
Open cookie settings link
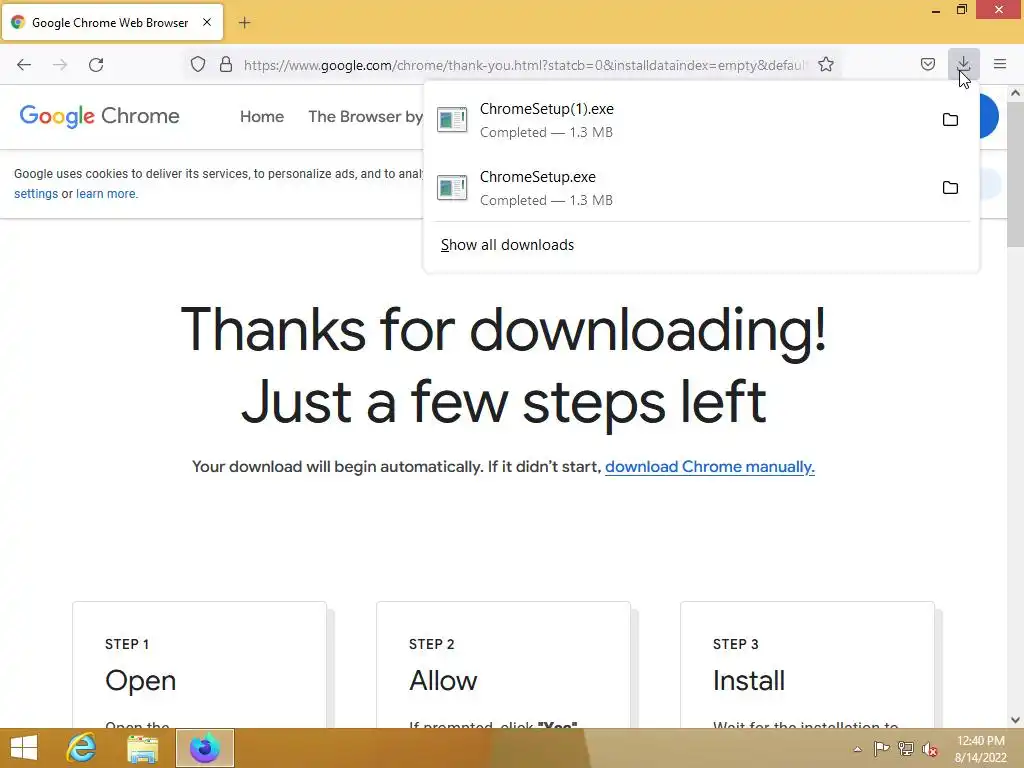[x=36, y=194]
